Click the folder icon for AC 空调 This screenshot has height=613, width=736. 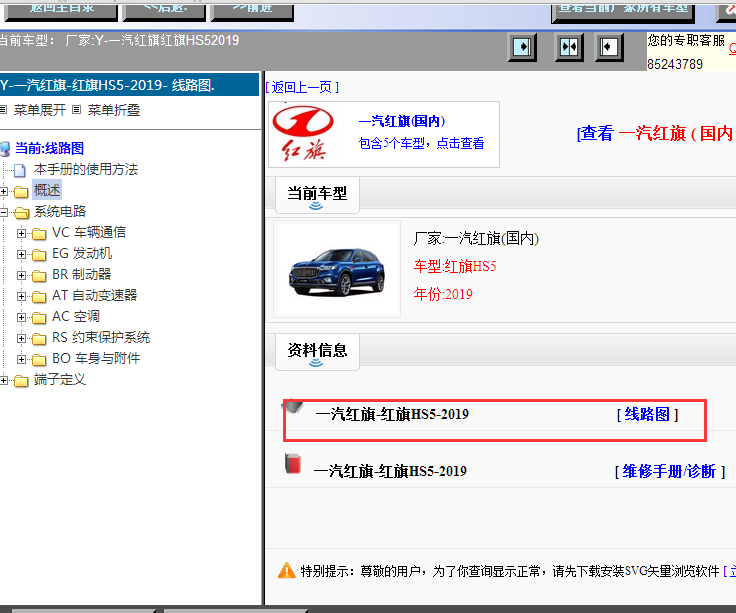39,318
